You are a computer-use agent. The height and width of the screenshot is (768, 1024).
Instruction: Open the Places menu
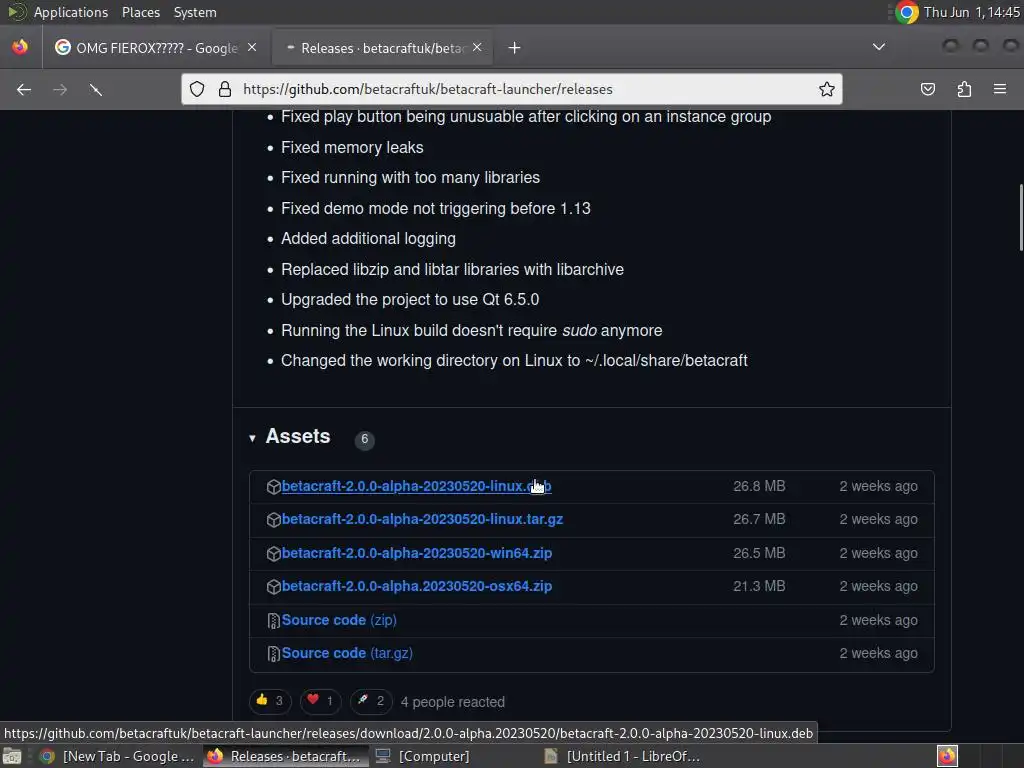pos(140,12)
